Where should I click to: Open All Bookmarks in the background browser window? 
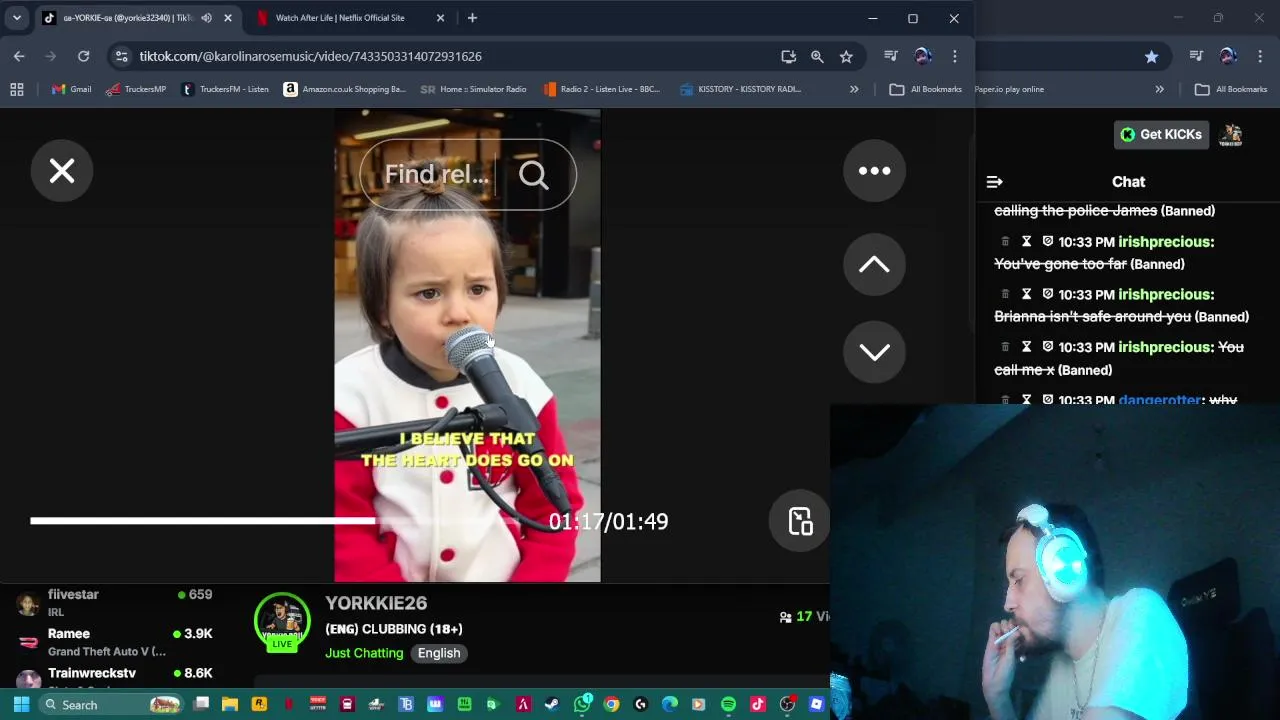(x=1231, y=89)
